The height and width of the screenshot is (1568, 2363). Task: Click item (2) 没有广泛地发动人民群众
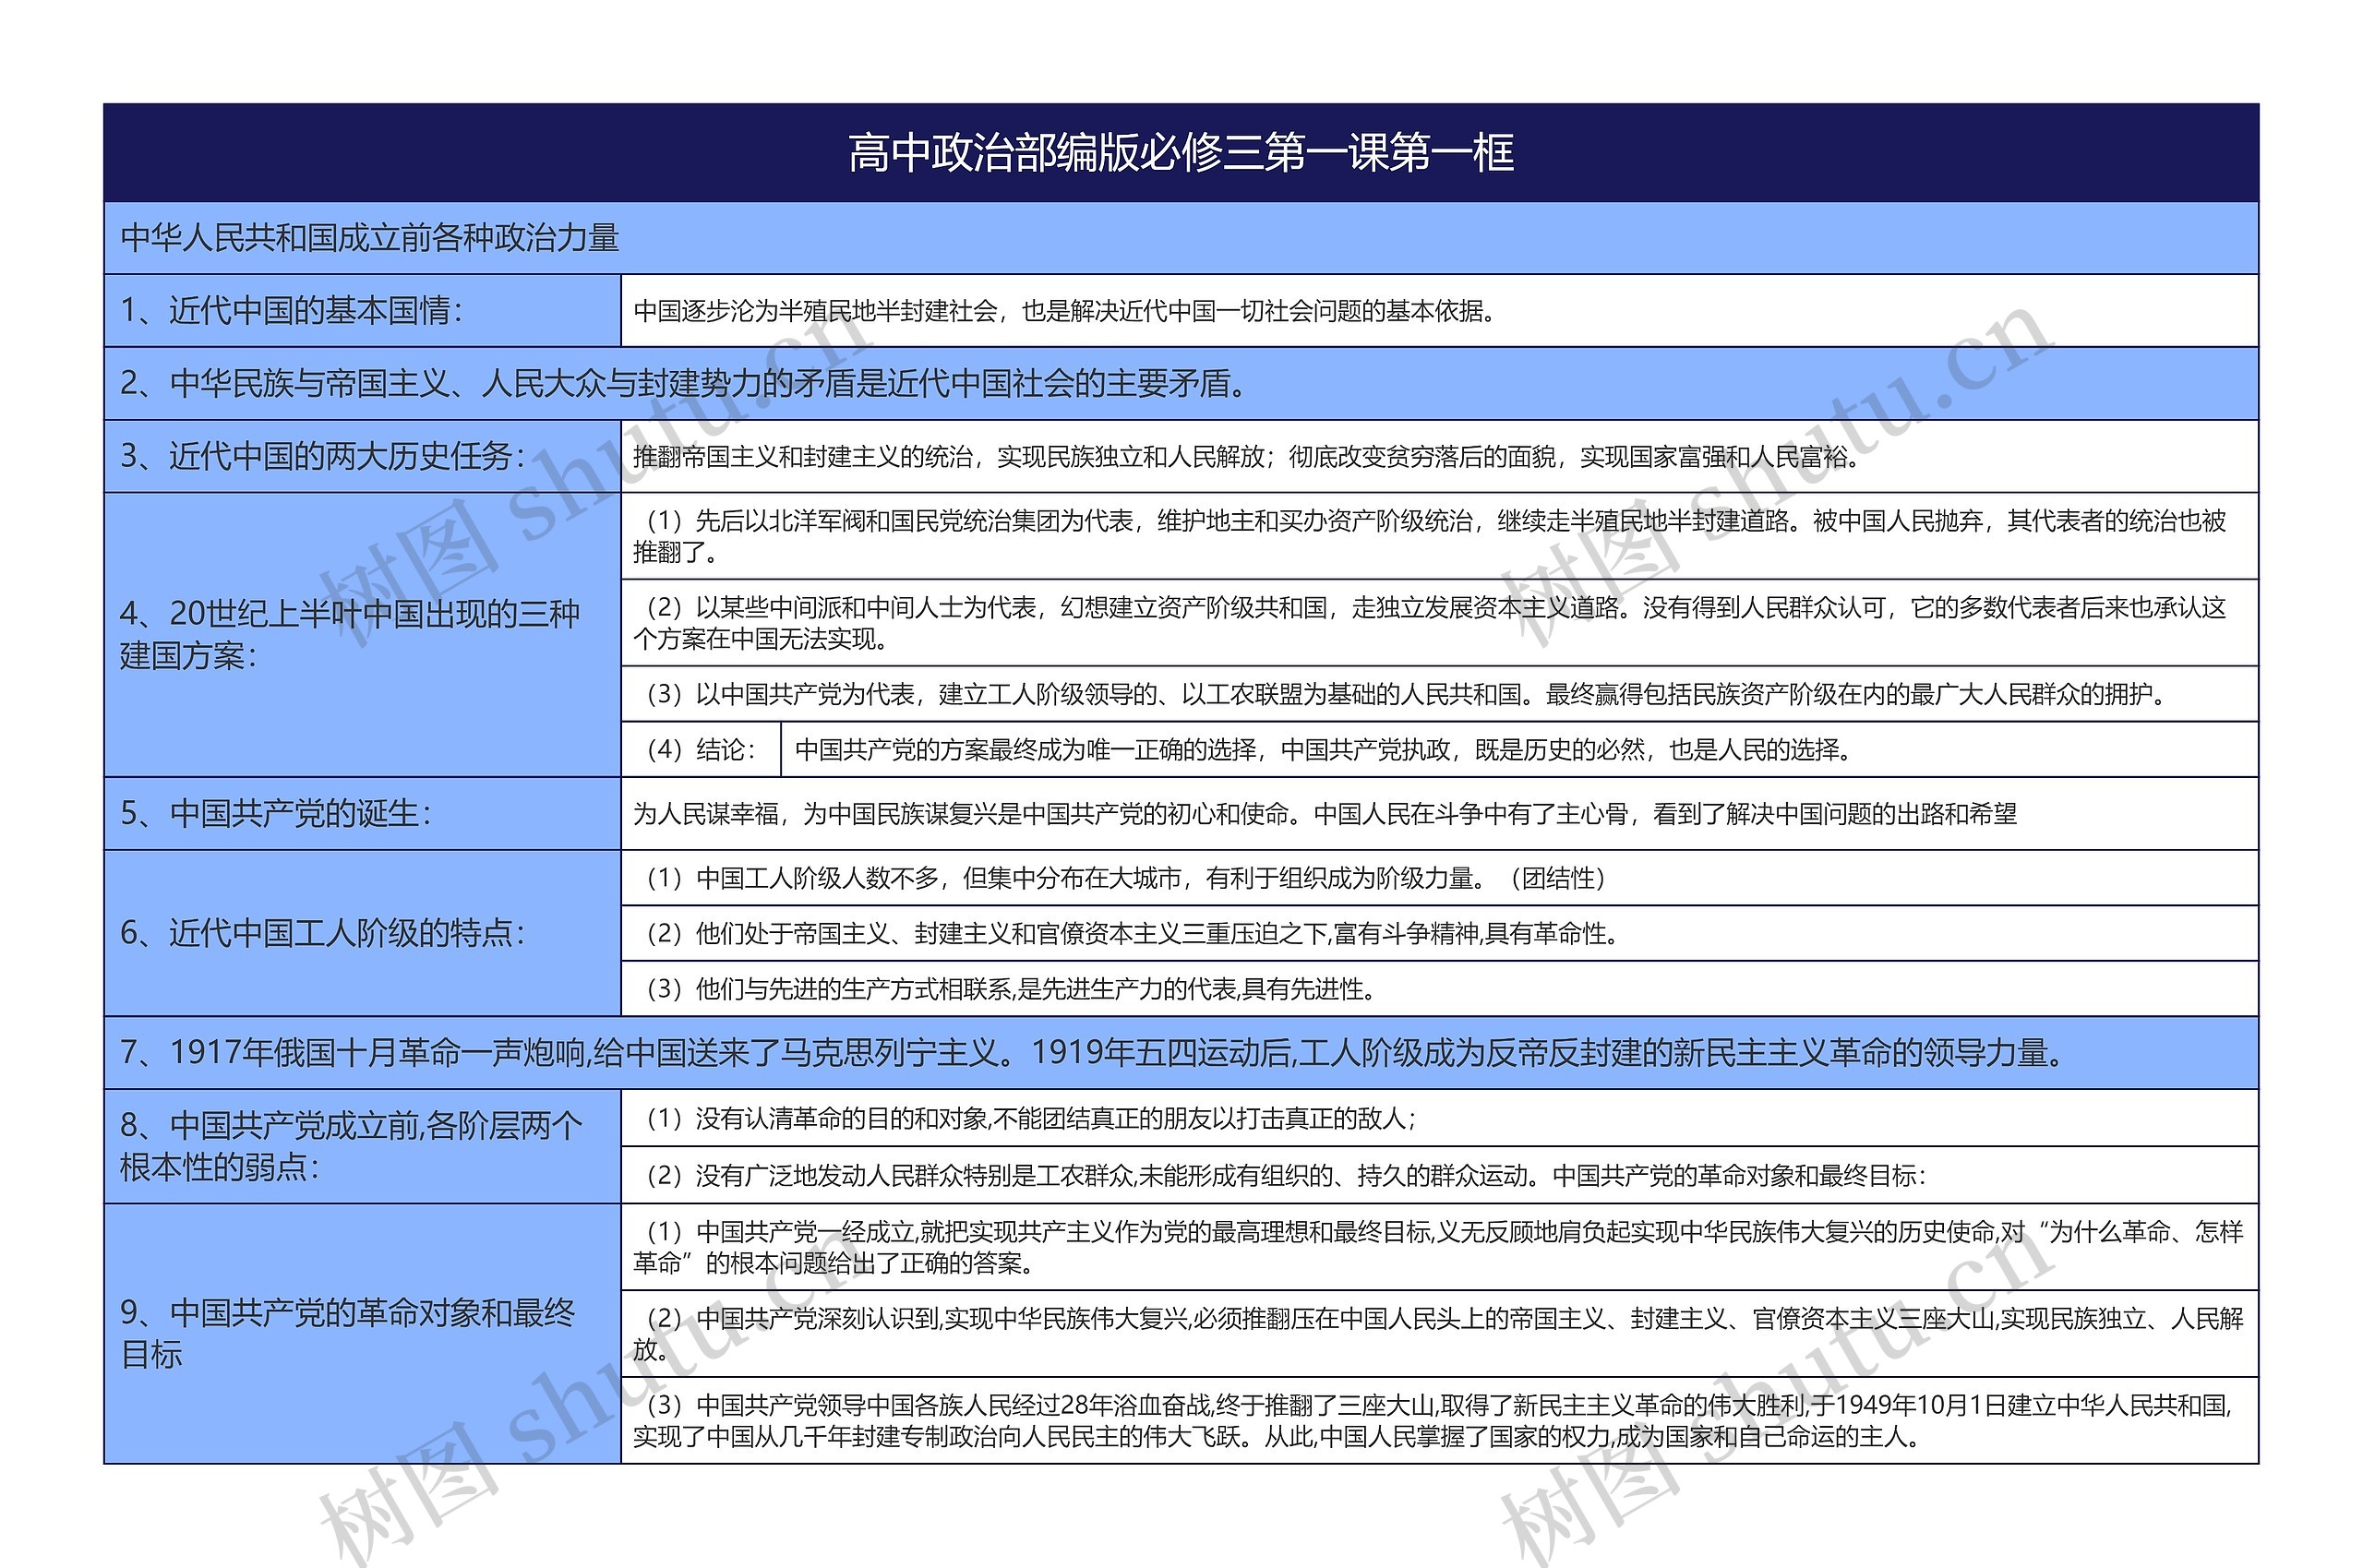1439,1175
